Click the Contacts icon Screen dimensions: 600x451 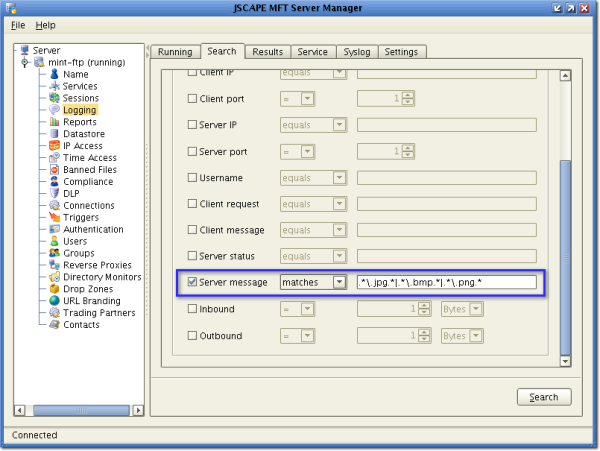(x=54, y=324)
